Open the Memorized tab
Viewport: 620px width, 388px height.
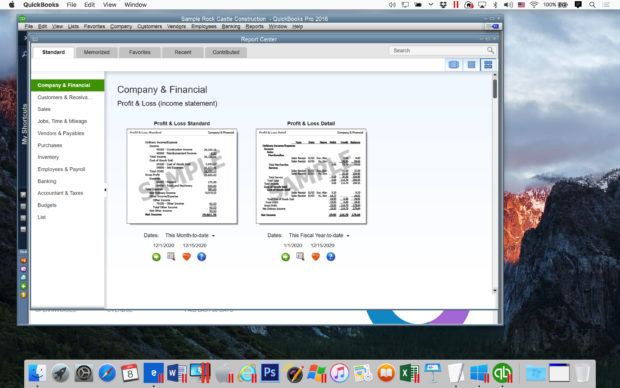click(x=96, y=52)
